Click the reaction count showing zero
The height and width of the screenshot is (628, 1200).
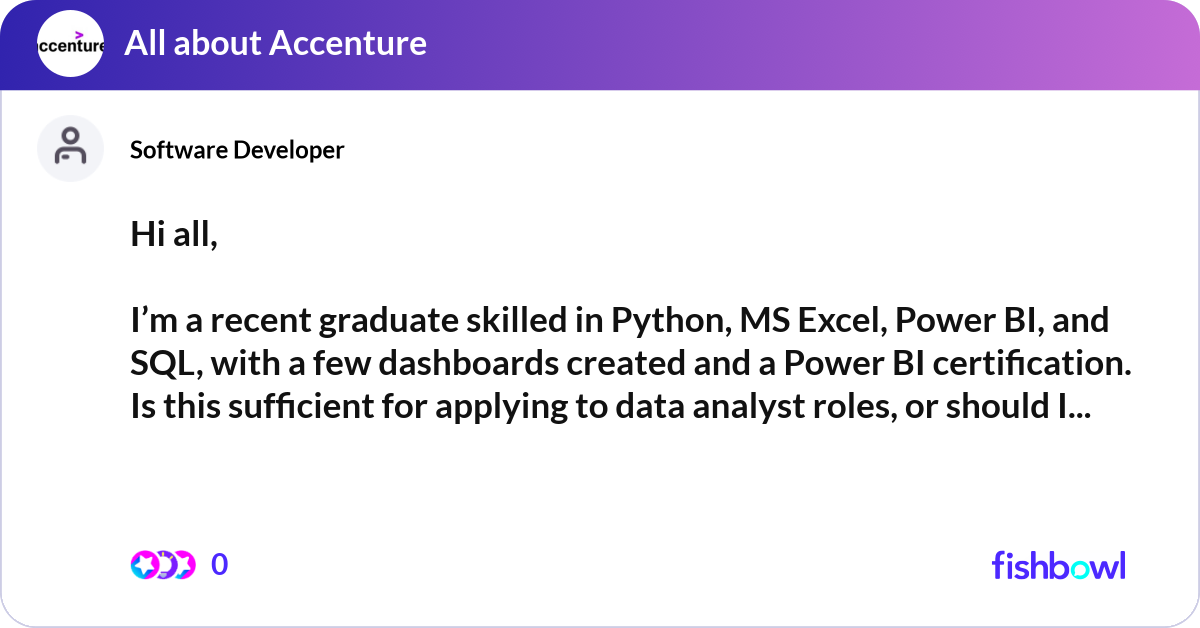click(x=220, y=564)
